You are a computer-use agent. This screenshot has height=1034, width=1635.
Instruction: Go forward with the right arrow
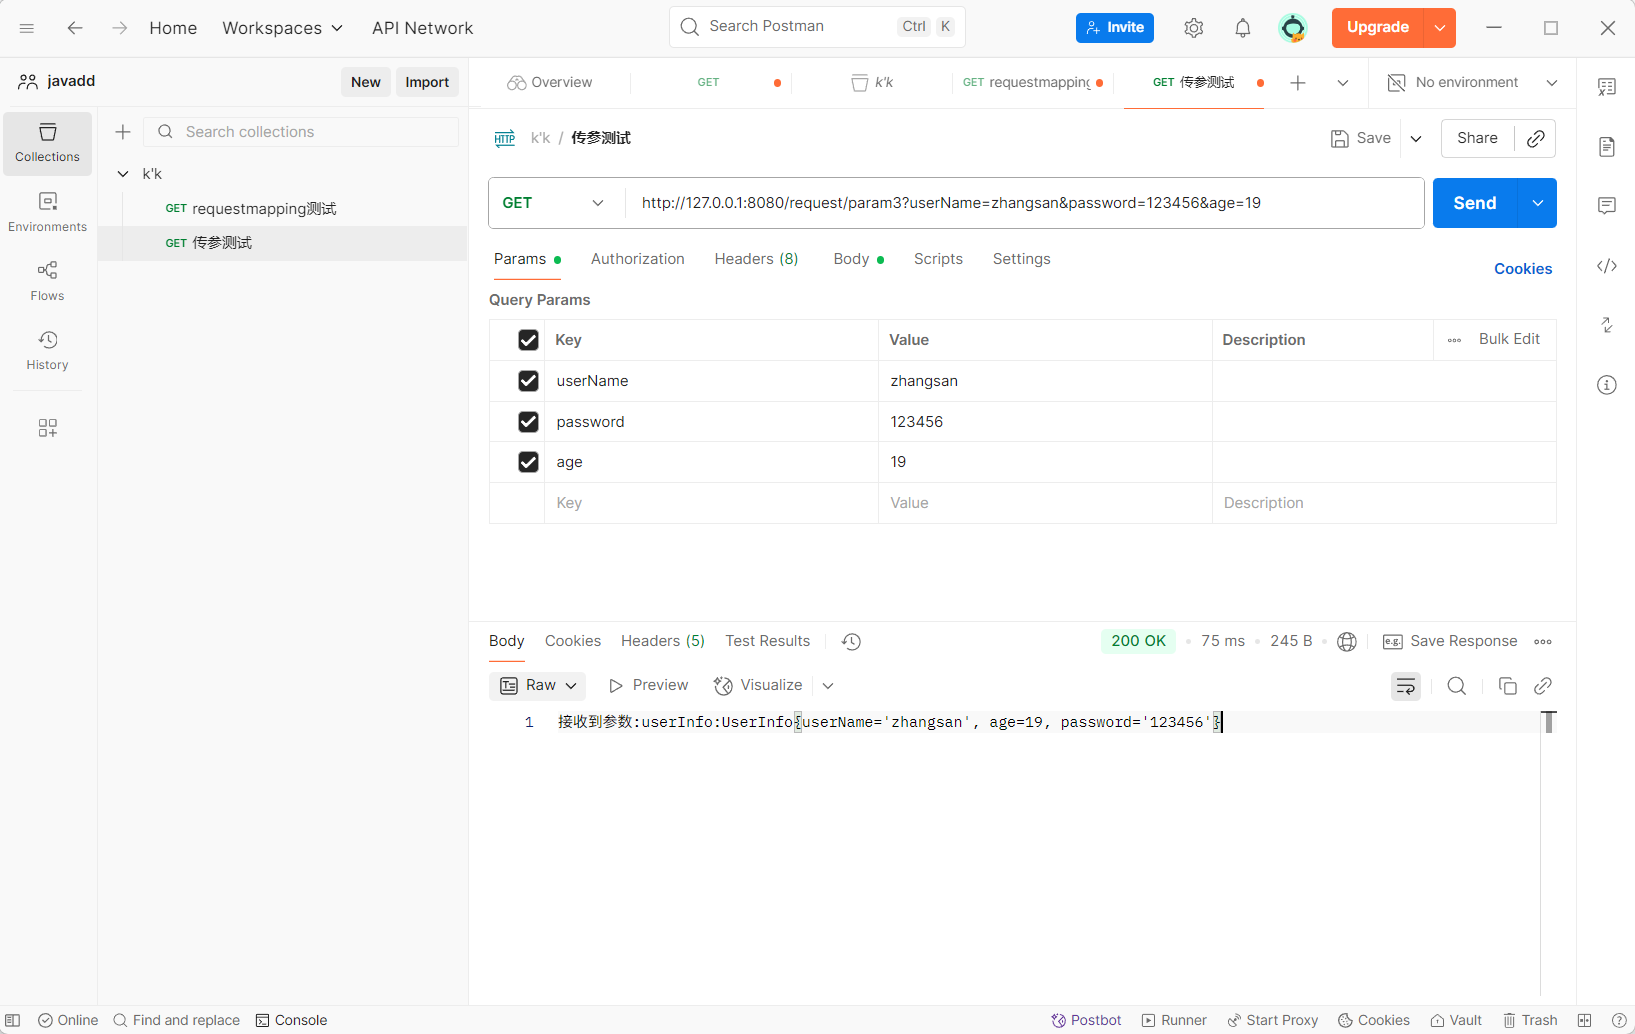click(x=120, y=28)
